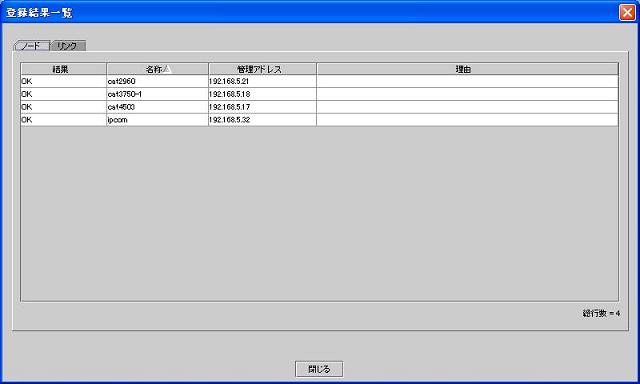Screen dimensions: 640x384
Task: Select the cat3750-1 name cell
Action: tap(158, 94)
